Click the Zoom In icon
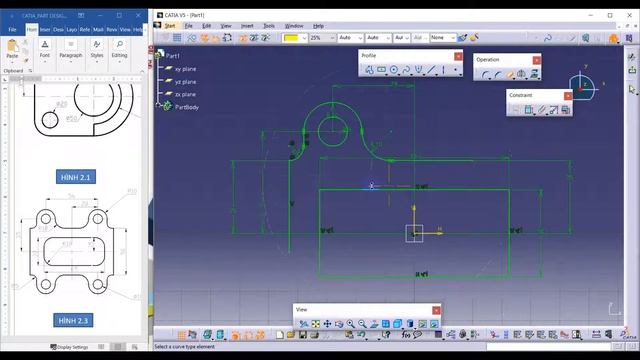The width and height of the screenshot is (640, 360). [351, 324]
